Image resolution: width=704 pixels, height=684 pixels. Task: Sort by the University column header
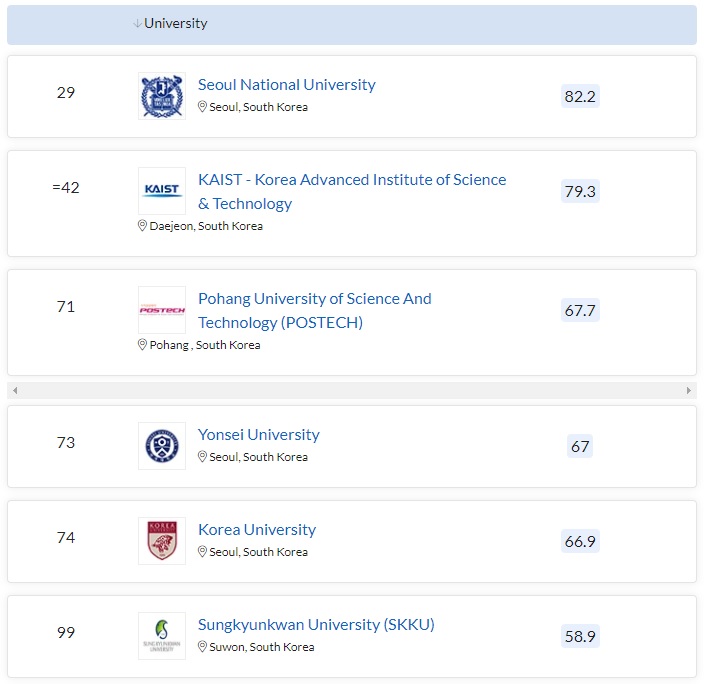pos(175,23)
